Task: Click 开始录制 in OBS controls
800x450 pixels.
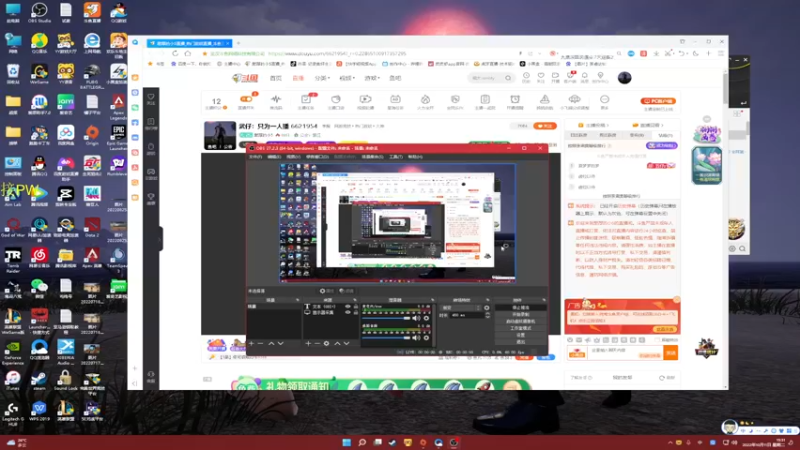Action: (x=520, y=315)
